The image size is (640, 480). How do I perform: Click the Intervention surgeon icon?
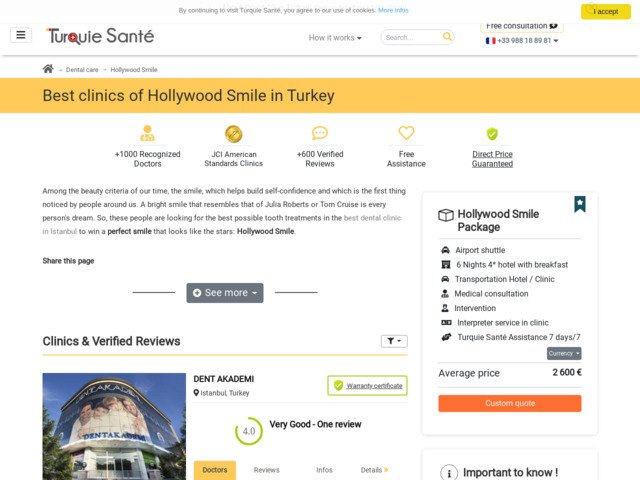(x=445, y=308)
